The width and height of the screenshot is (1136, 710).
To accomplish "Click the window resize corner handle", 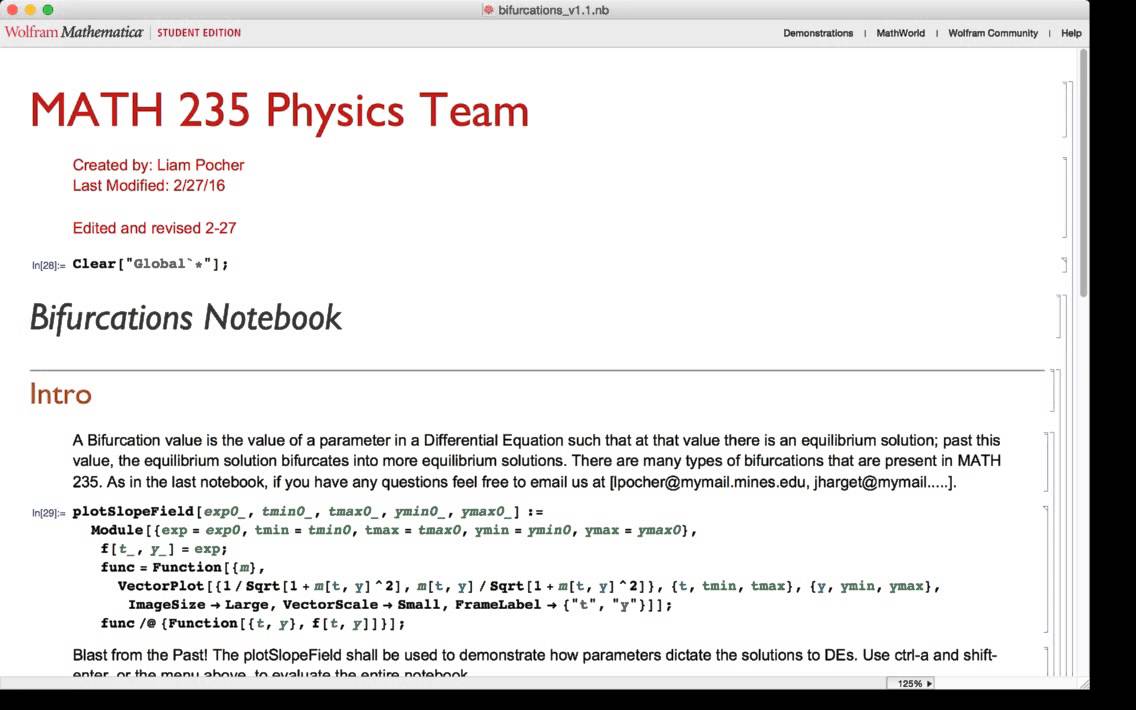I will click(1084, 683).
